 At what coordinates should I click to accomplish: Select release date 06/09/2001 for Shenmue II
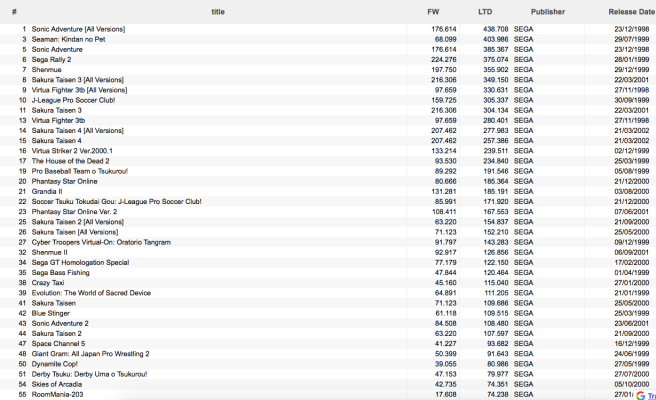click(632, 252)
